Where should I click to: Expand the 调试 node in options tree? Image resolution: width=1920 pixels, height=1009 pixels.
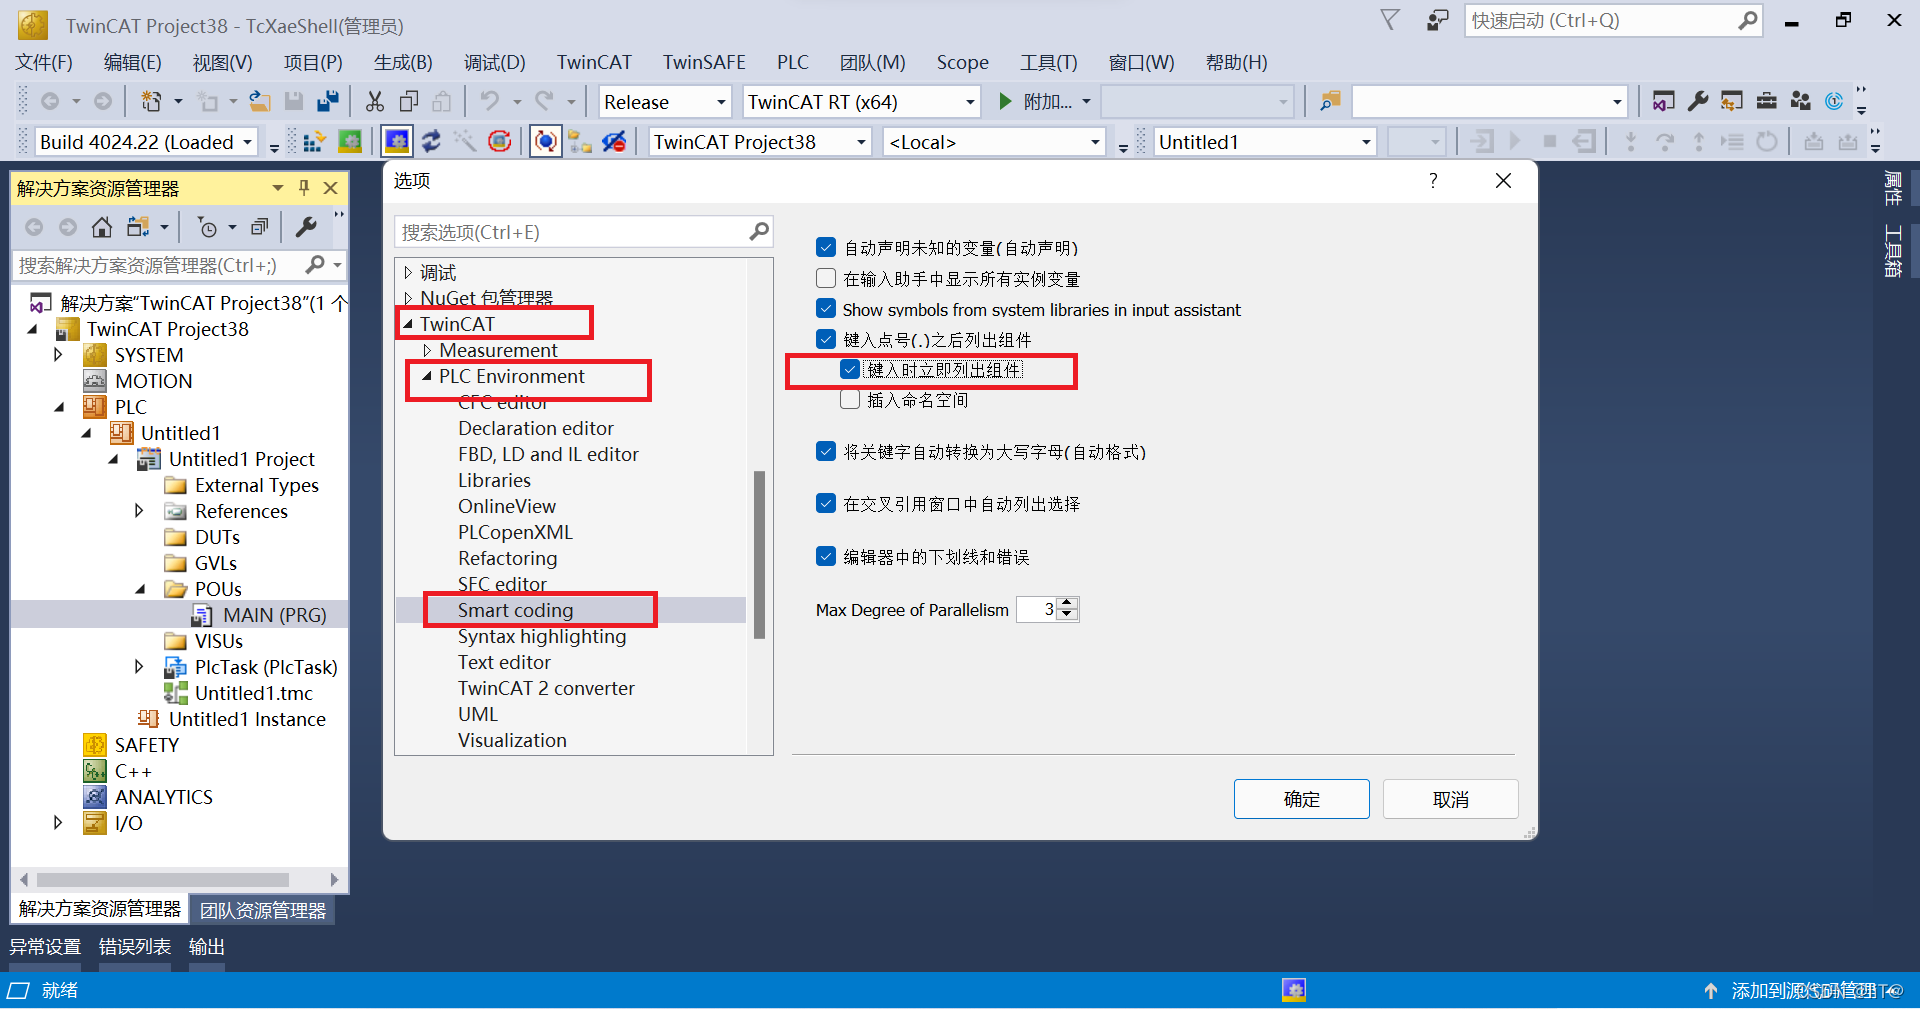coord(408,272)
